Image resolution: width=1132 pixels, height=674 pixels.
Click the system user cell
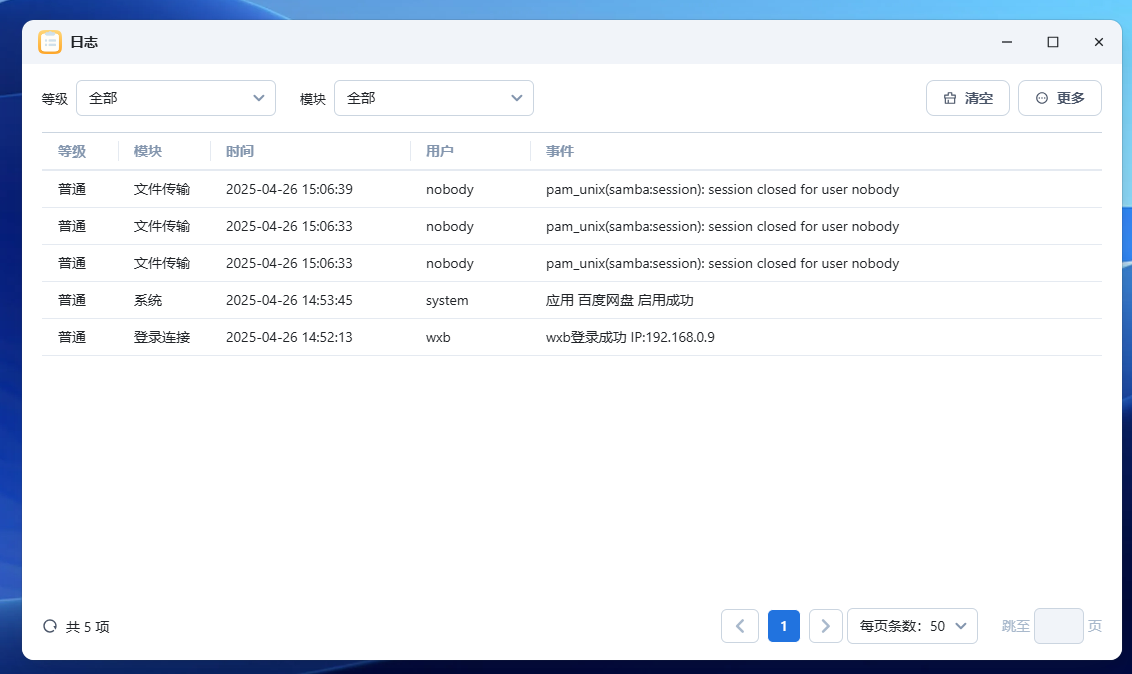point(447,300)
